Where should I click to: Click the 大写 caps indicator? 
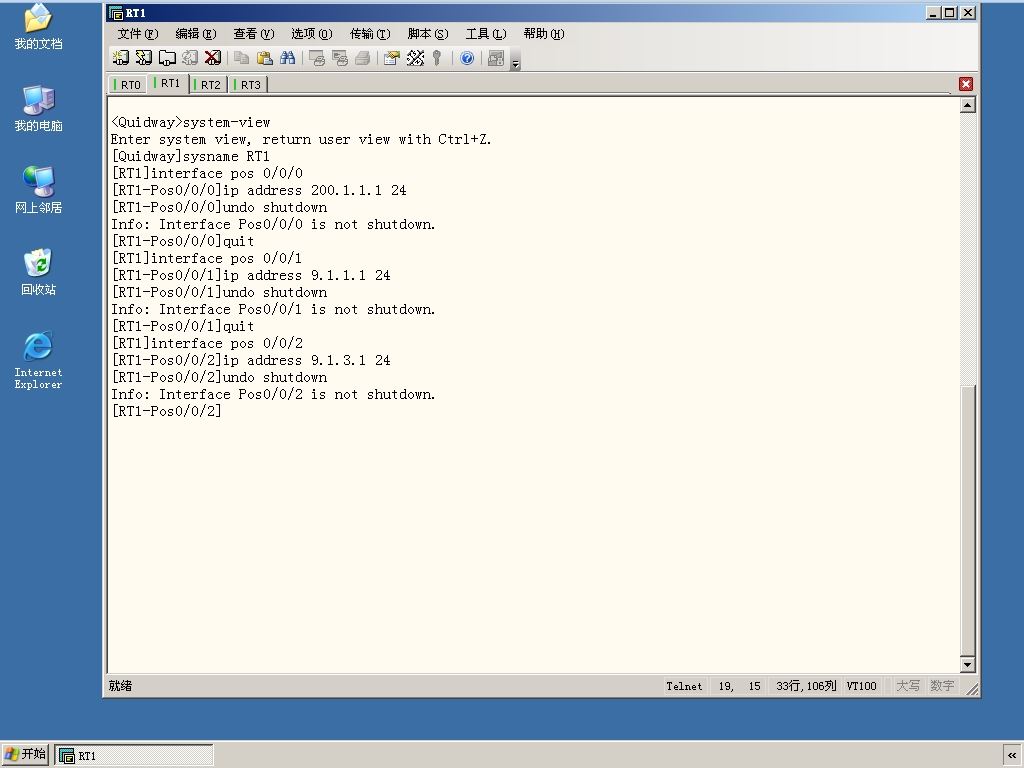(908, 686)
